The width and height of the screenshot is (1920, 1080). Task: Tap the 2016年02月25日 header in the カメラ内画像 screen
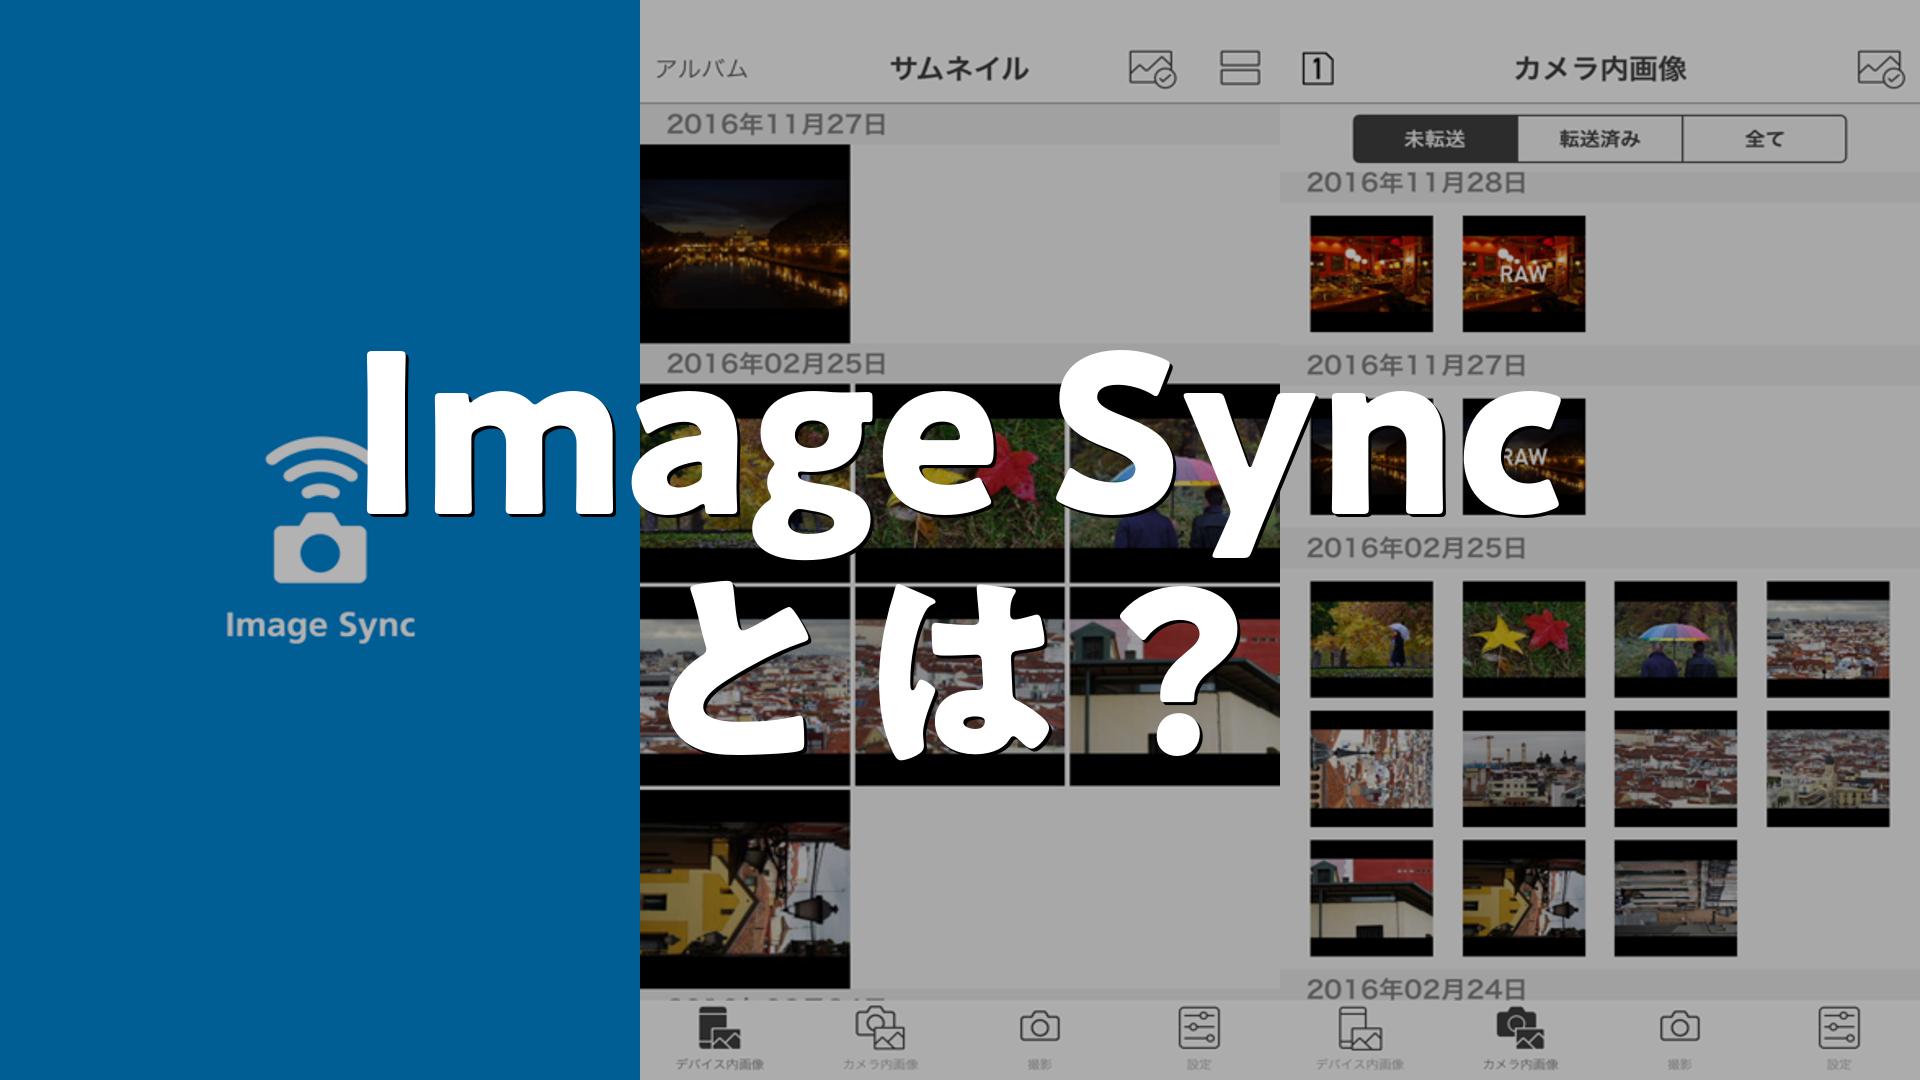coord(1416,548)
